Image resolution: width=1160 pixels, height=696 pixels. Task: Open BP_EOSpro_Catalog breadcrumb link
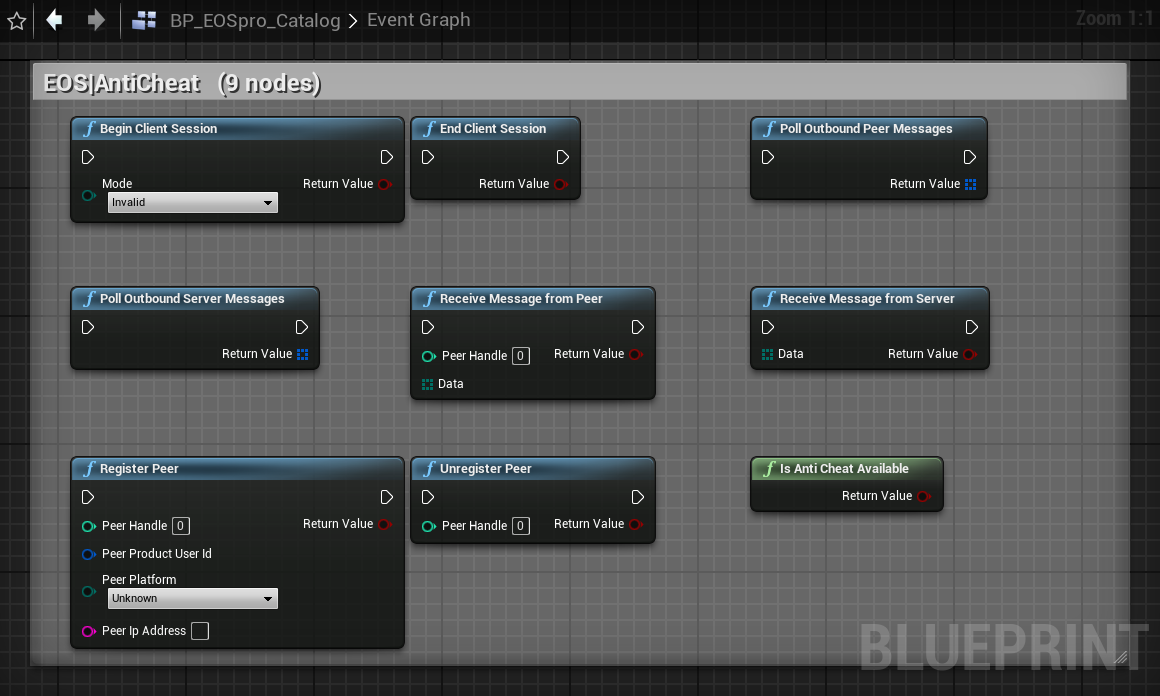(255, 20)
